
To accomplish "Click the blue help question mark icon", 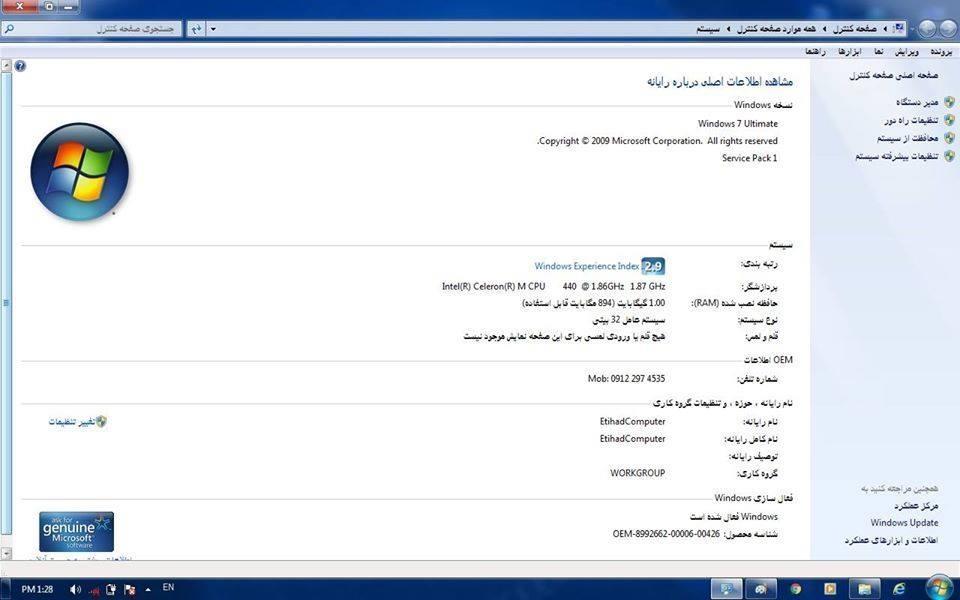I will 20,66.
